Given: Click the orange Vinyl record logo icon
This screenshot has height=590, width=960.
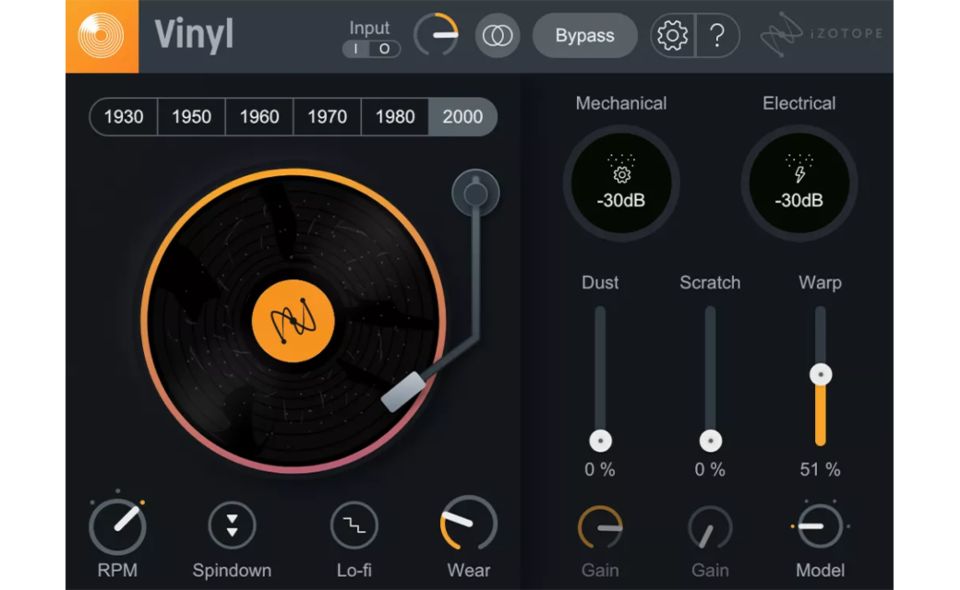Looking at the screenshot, I should tap(102, 36).
